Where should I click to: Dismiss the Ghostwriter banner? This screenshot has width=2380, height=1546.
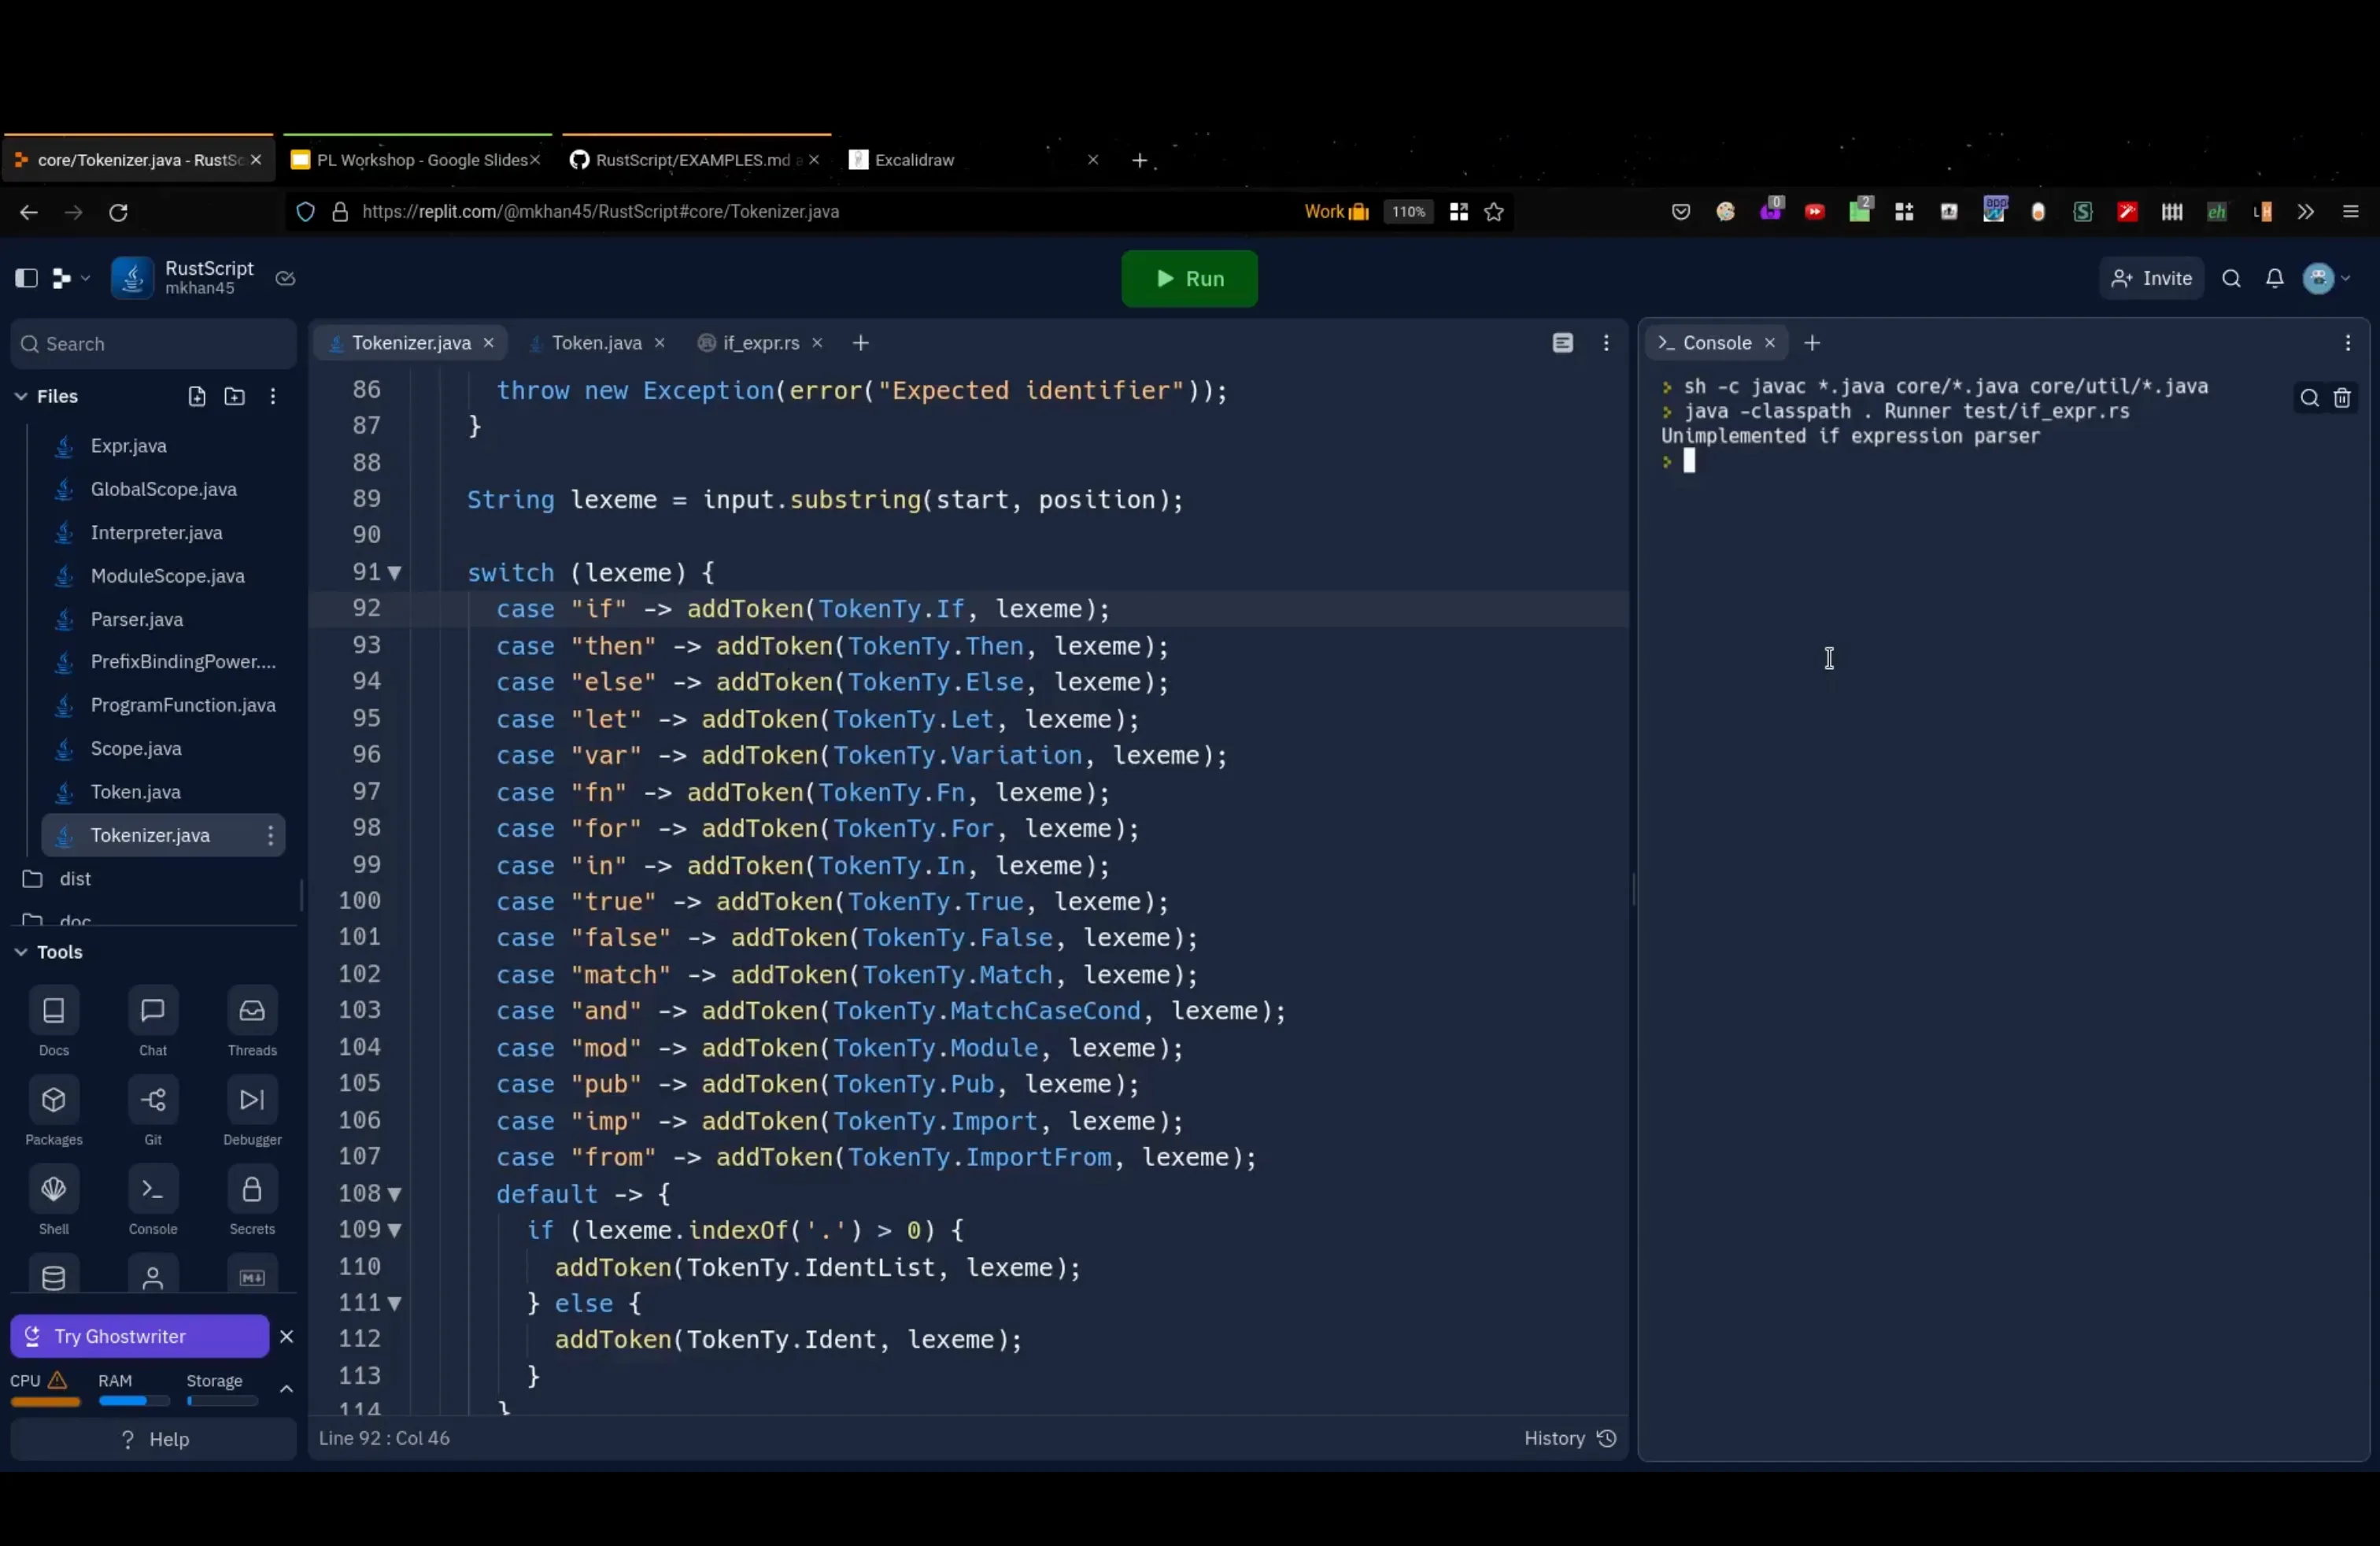[286, 1337]
